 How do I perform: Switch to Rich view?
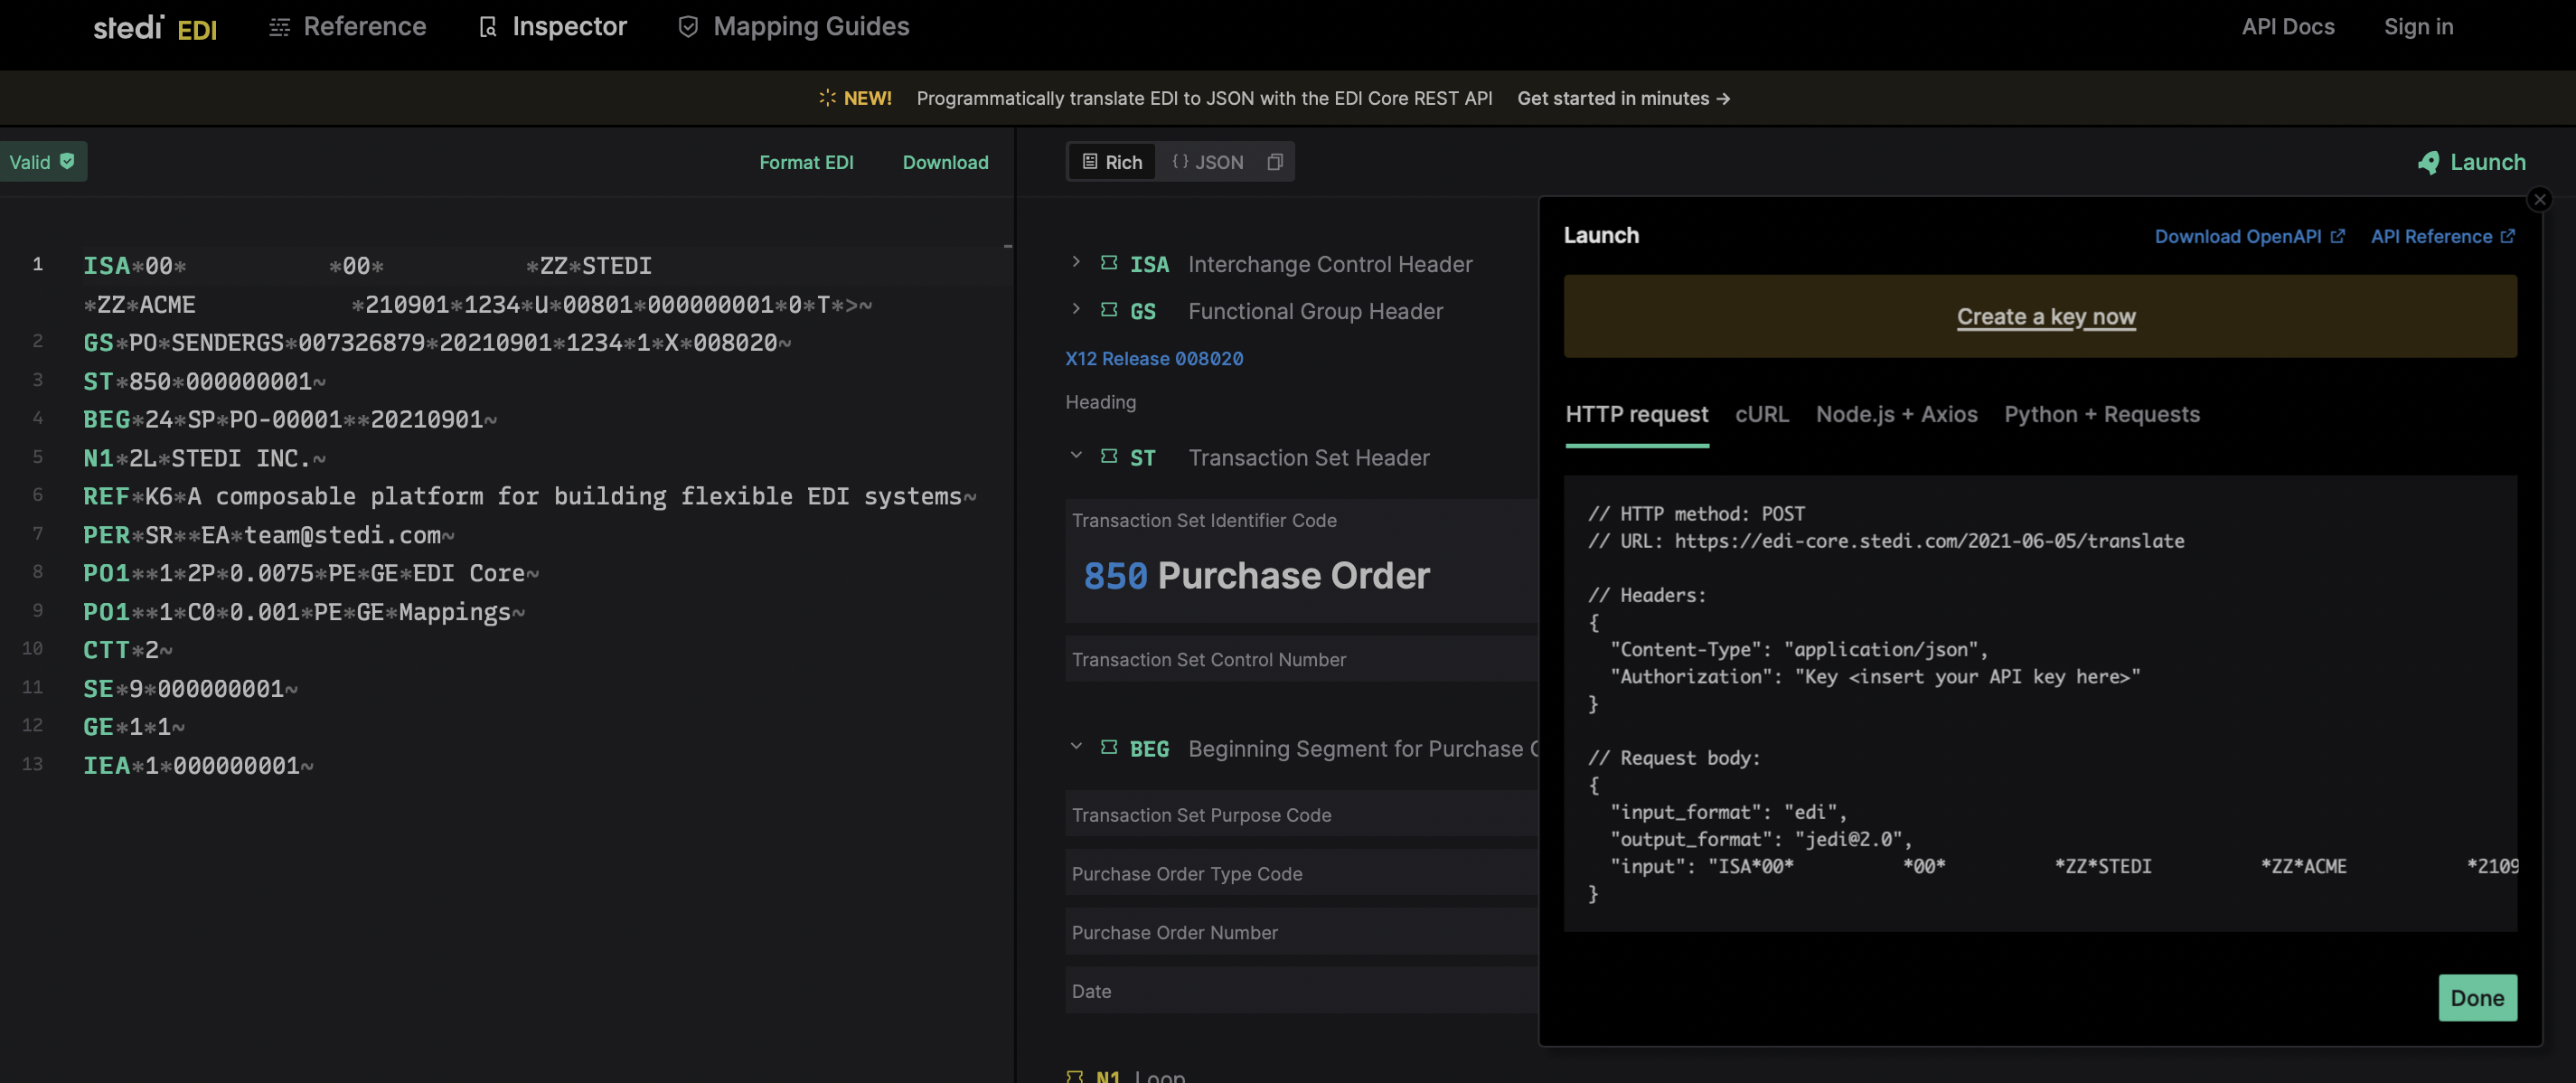(1112, 162)
